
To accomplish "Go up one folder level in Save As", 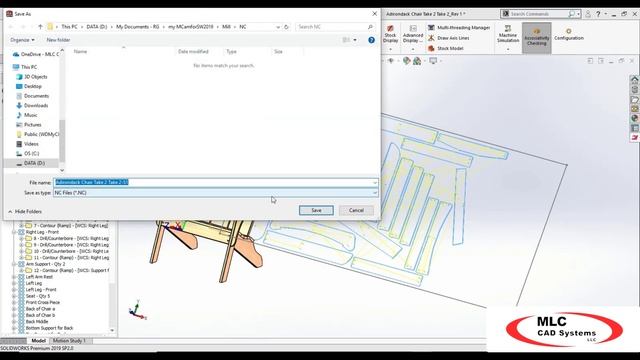I will pyautogui.click(x=40, y=27).
